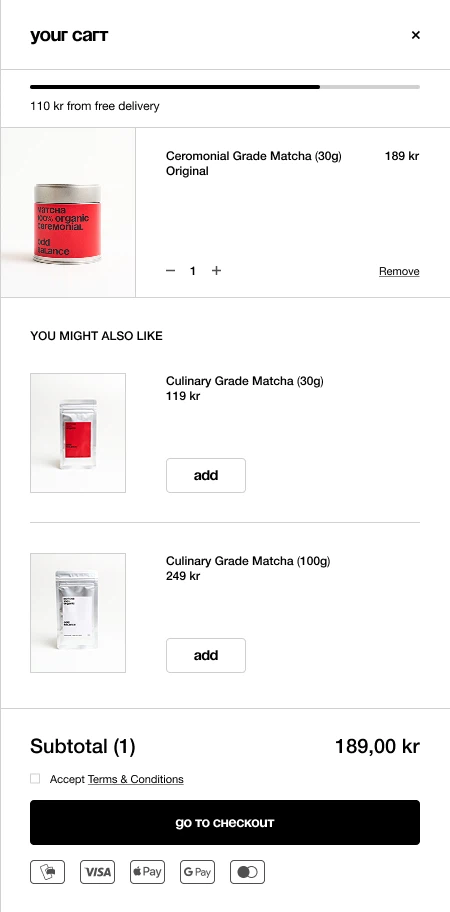The image size is (450, 912).
Task: Open the Ceremonial Matcha red tin thumbnail
Action: (68, 212)
